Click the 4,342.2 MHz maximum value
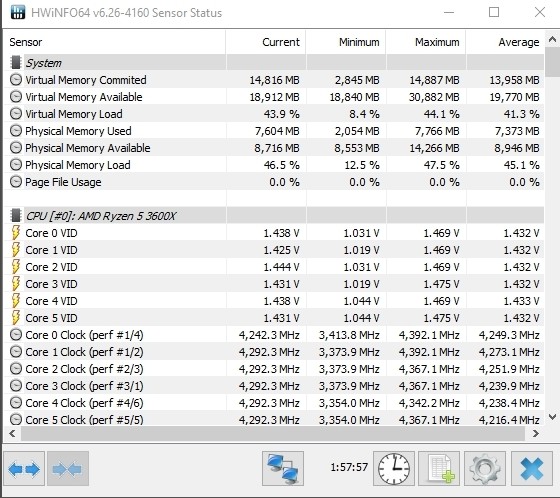 click(x=429, y=403)
